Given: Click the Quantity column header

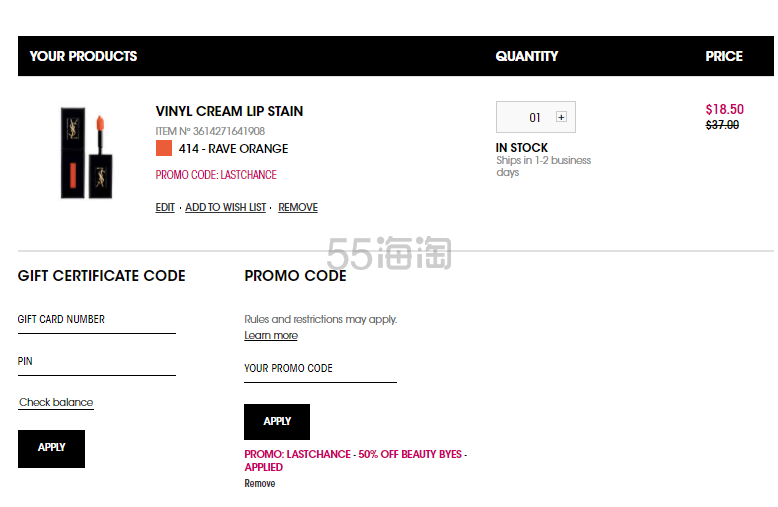Looking at the screenshot, I should click(526, 56).
